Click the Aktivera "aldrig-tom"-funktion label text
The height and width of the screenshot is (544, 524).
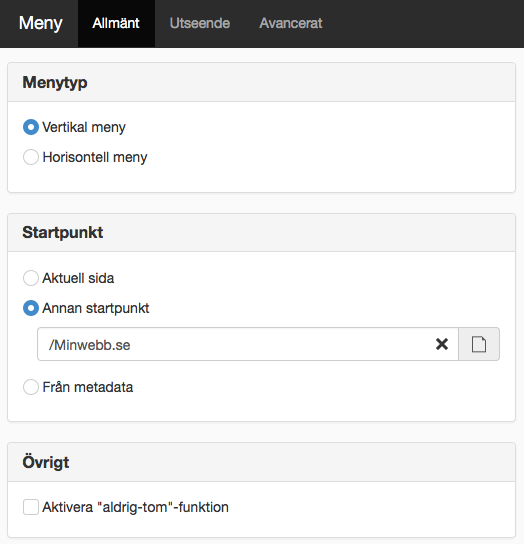pos(135,507)
